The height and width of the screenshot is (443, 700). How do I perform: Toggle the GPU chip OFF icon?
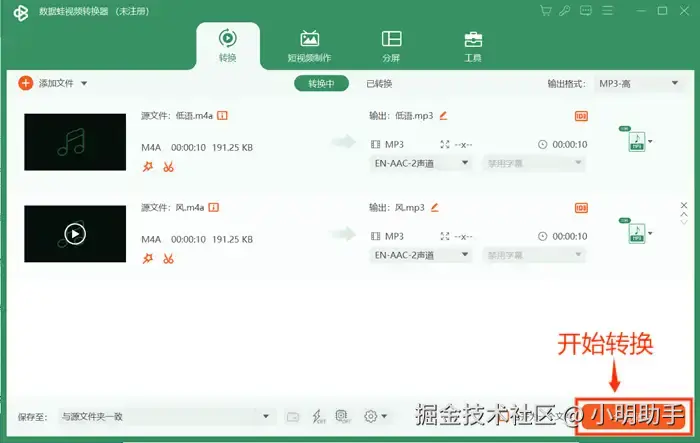[x=342, y=417]
